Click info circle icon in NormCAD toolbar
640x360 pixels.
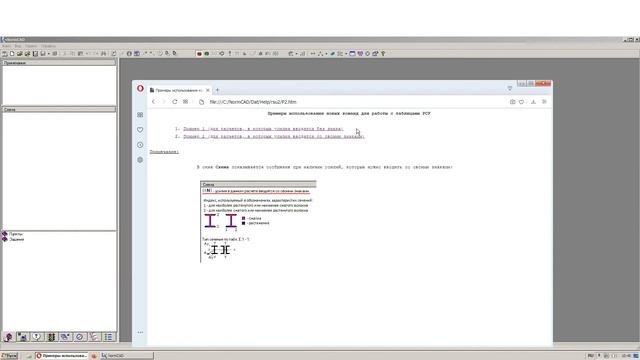pyautogui.click(x=129, y=53)
